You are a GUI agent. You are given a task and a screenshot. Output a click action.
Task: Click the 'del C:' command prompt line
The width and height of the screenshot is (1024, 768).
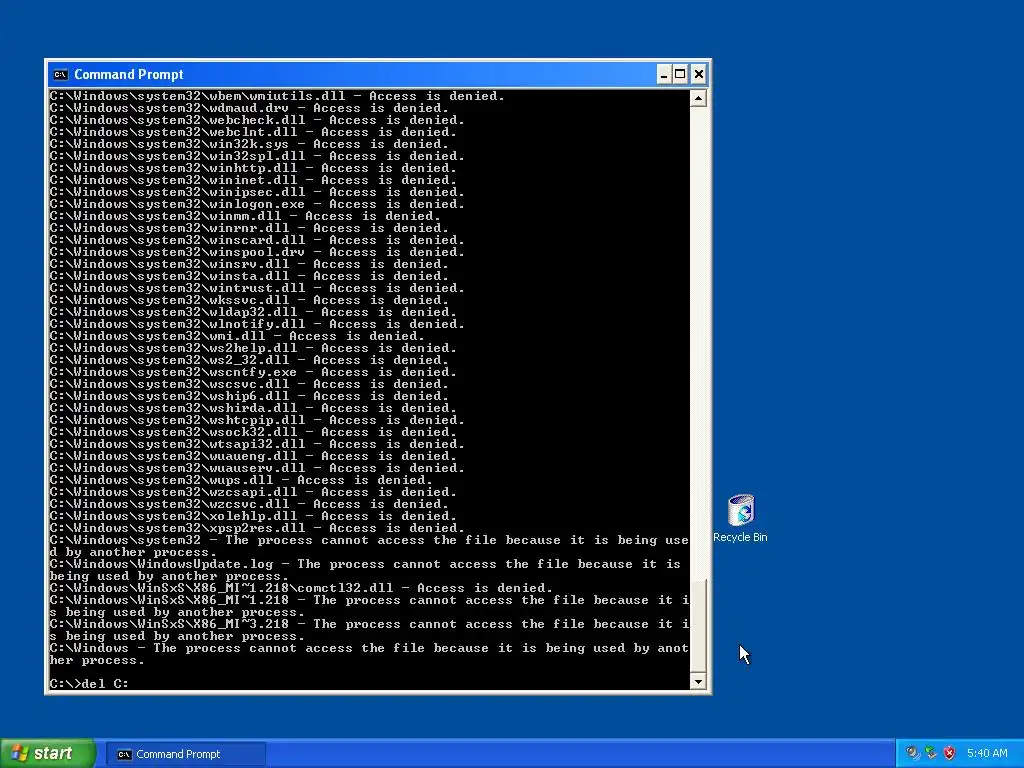click(89, 684)
